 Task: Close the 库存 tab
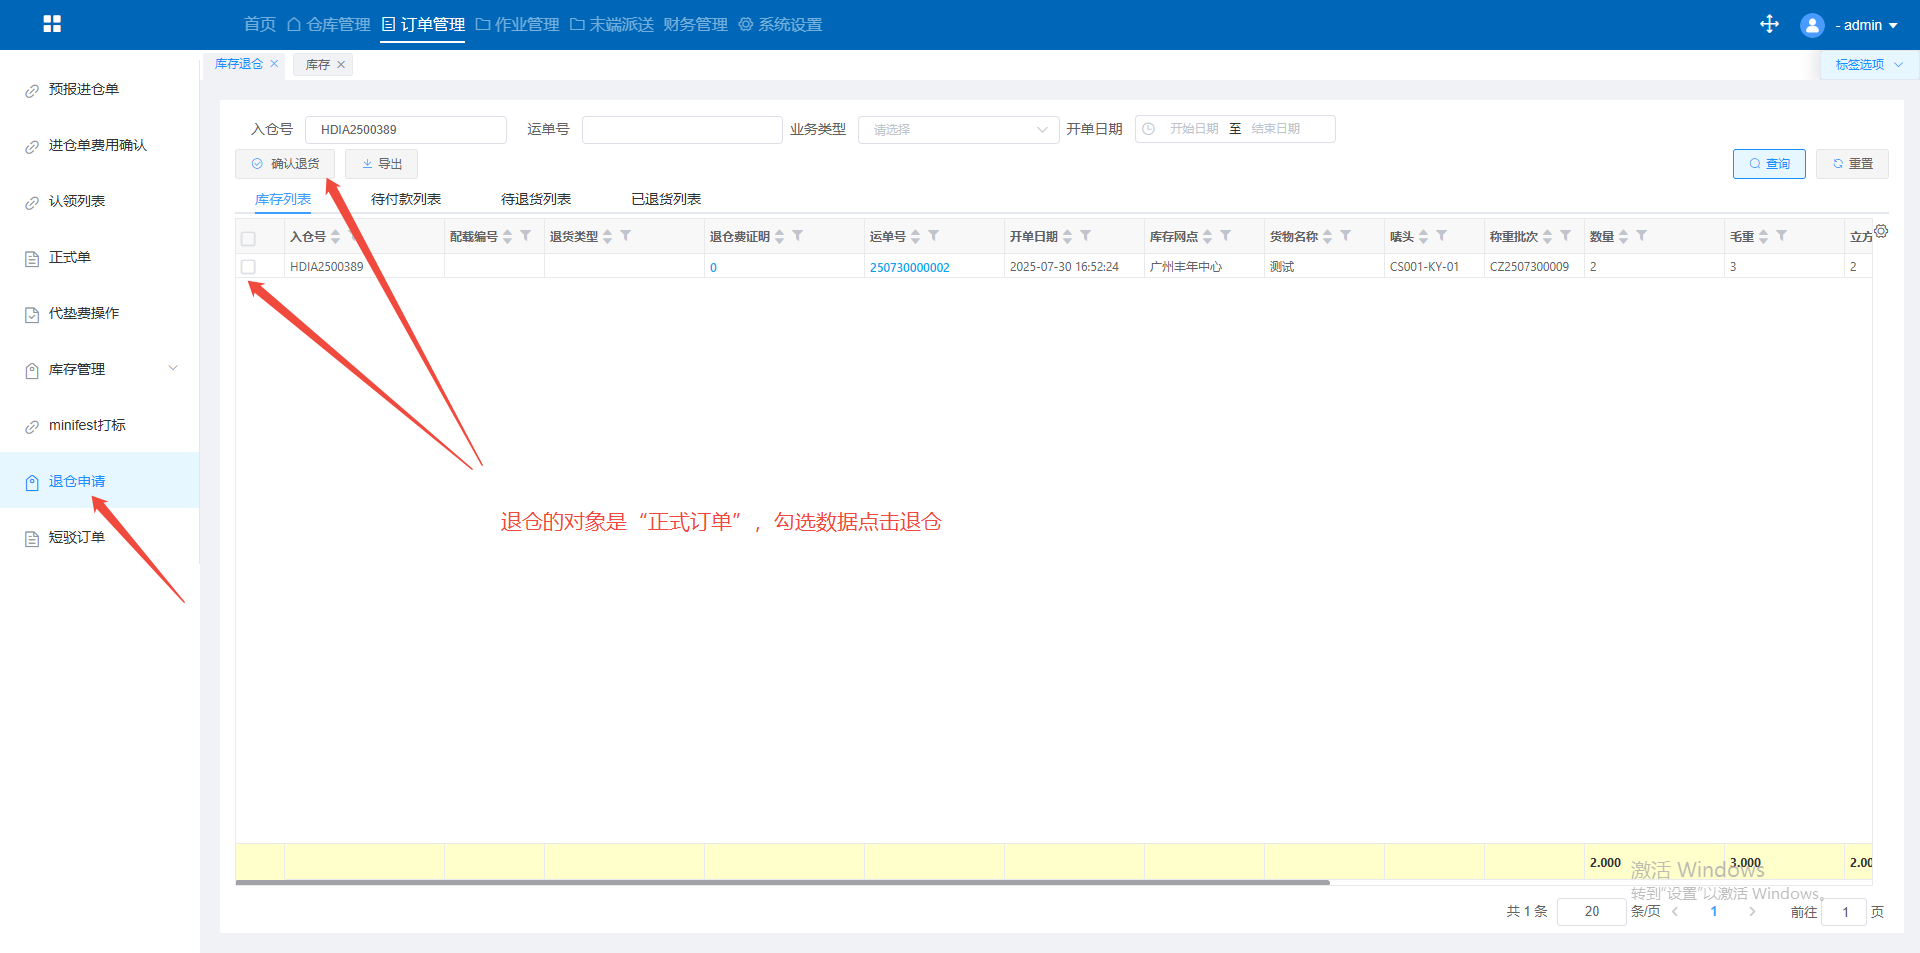point(341,65)
